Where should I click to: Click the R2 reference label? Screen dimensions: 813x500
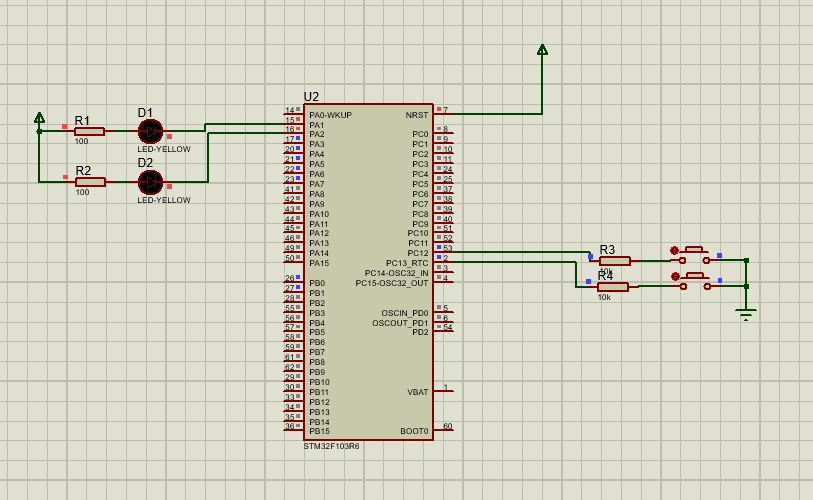tap(83, 171)
